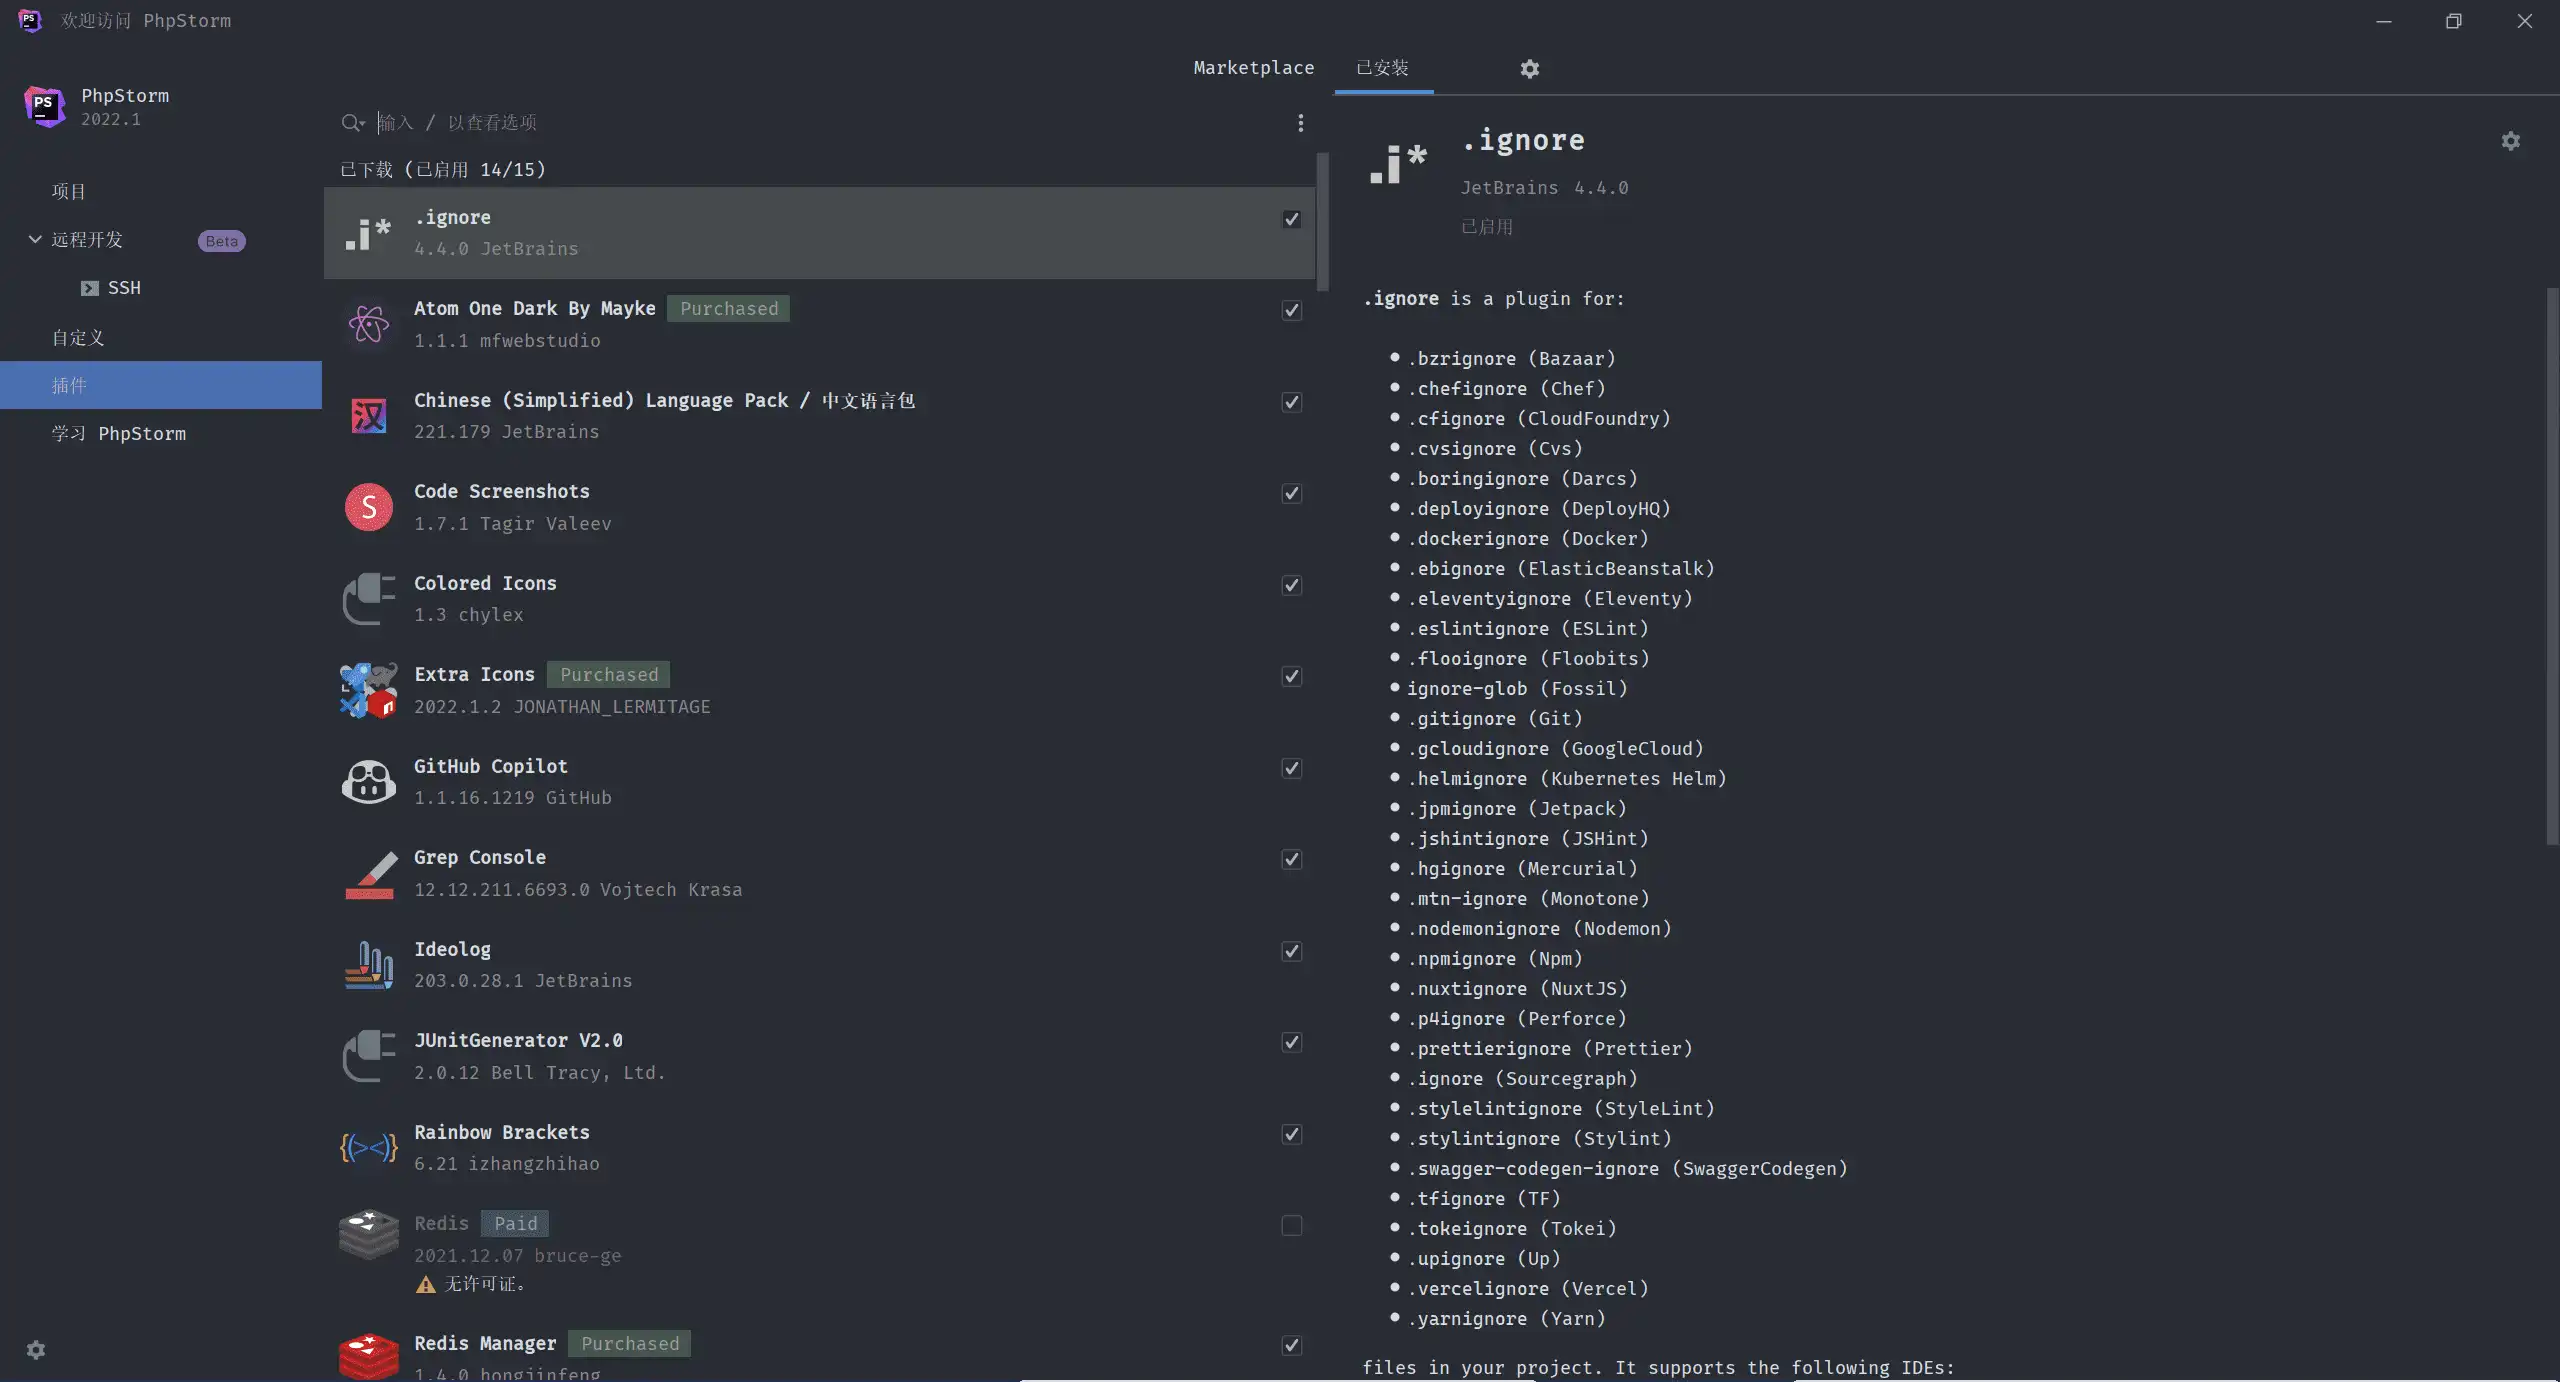
Task: Select the GitHub Copilot plugin name
Action: [491, 766]
